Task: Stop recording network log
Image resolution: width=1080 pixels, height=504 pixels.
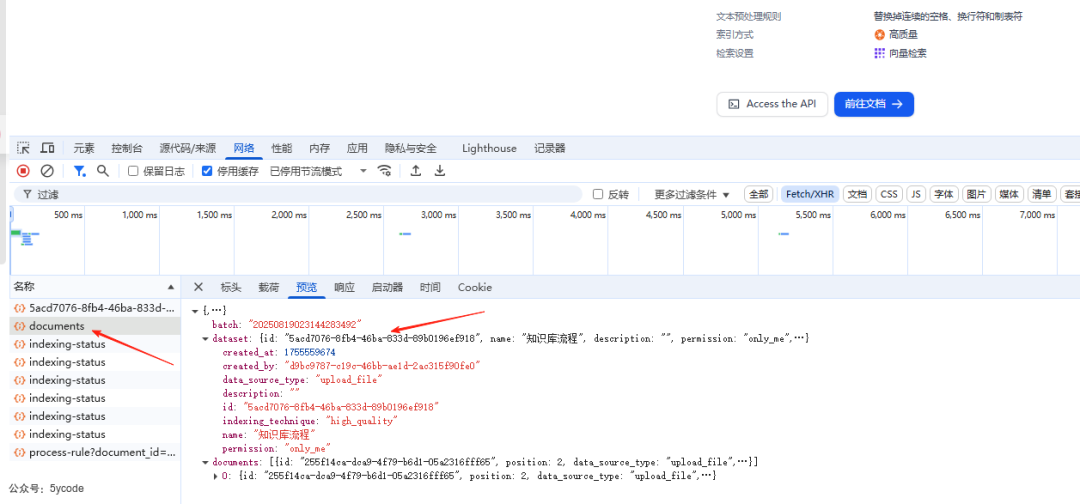Action: click(23, 171)
